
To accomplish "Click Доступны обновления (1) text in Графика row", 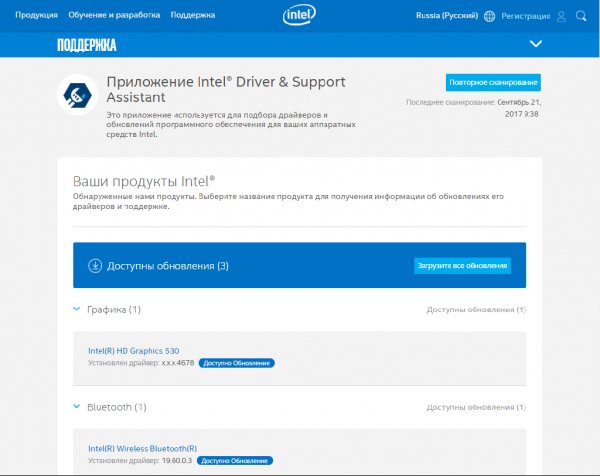I will 476,310.
